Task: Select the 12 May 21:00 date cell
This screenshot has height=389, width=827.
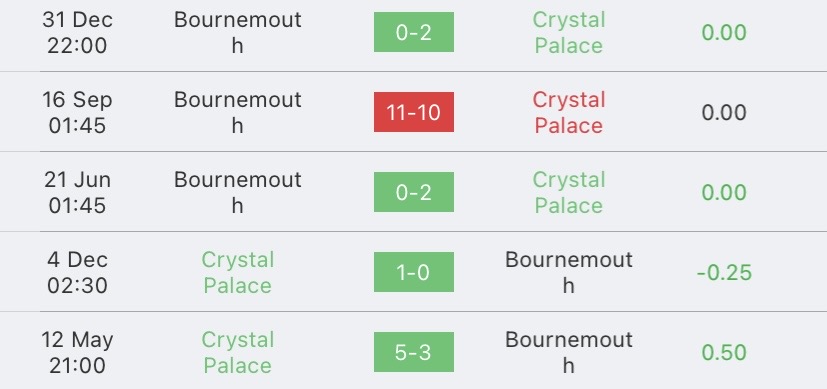Action: [78, 353]
